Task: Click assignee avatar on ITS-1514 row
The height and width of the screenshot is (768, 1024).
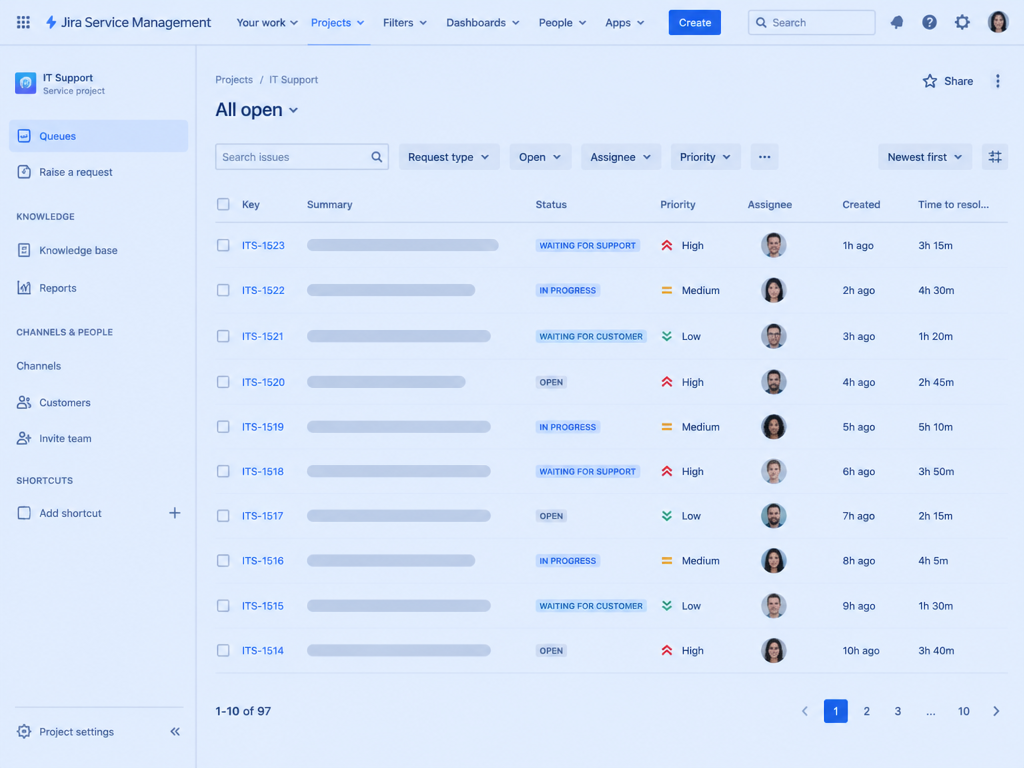Action: tap(773, 650)
